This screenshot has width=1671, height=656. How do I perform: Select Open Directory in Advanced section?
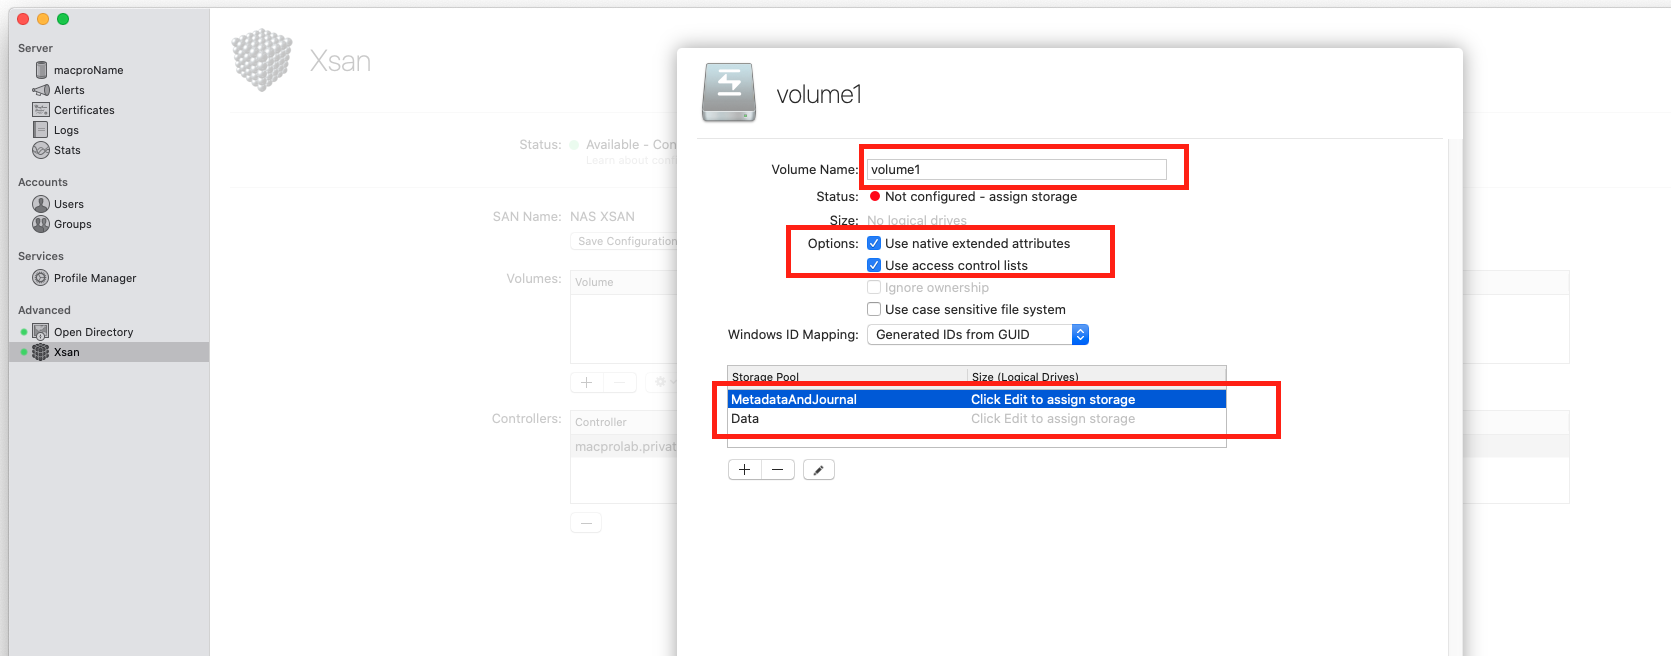pos(93,332)
